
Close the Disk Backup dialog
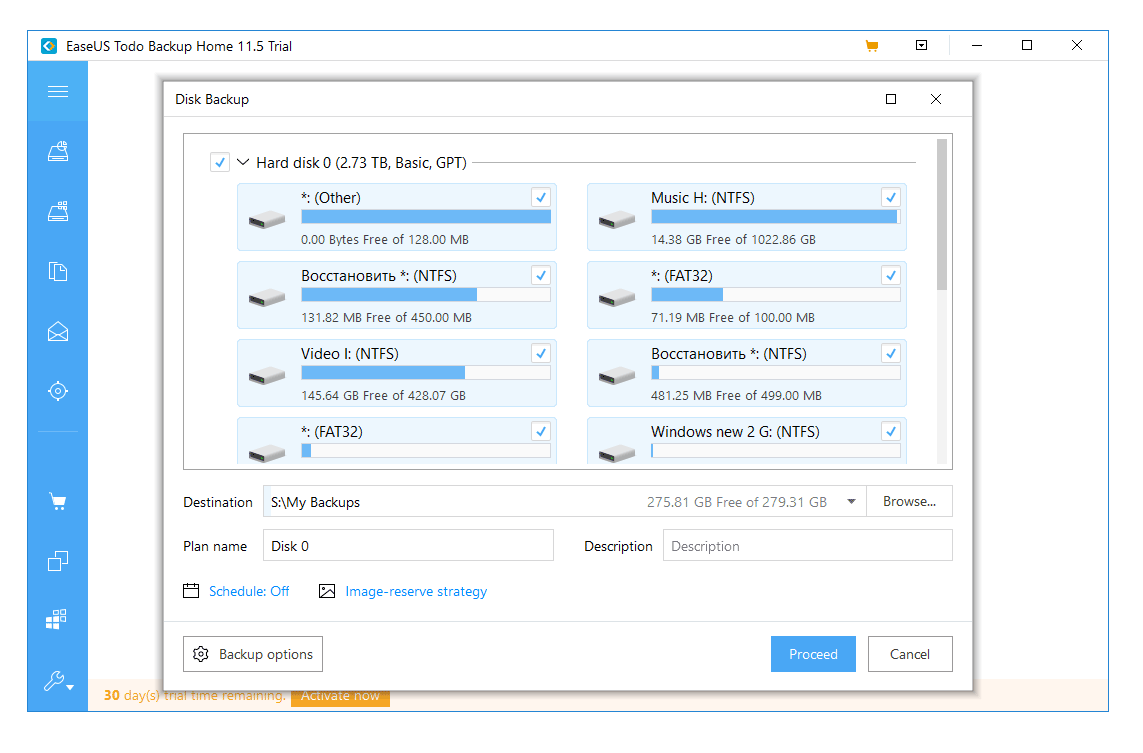(936, 99)
